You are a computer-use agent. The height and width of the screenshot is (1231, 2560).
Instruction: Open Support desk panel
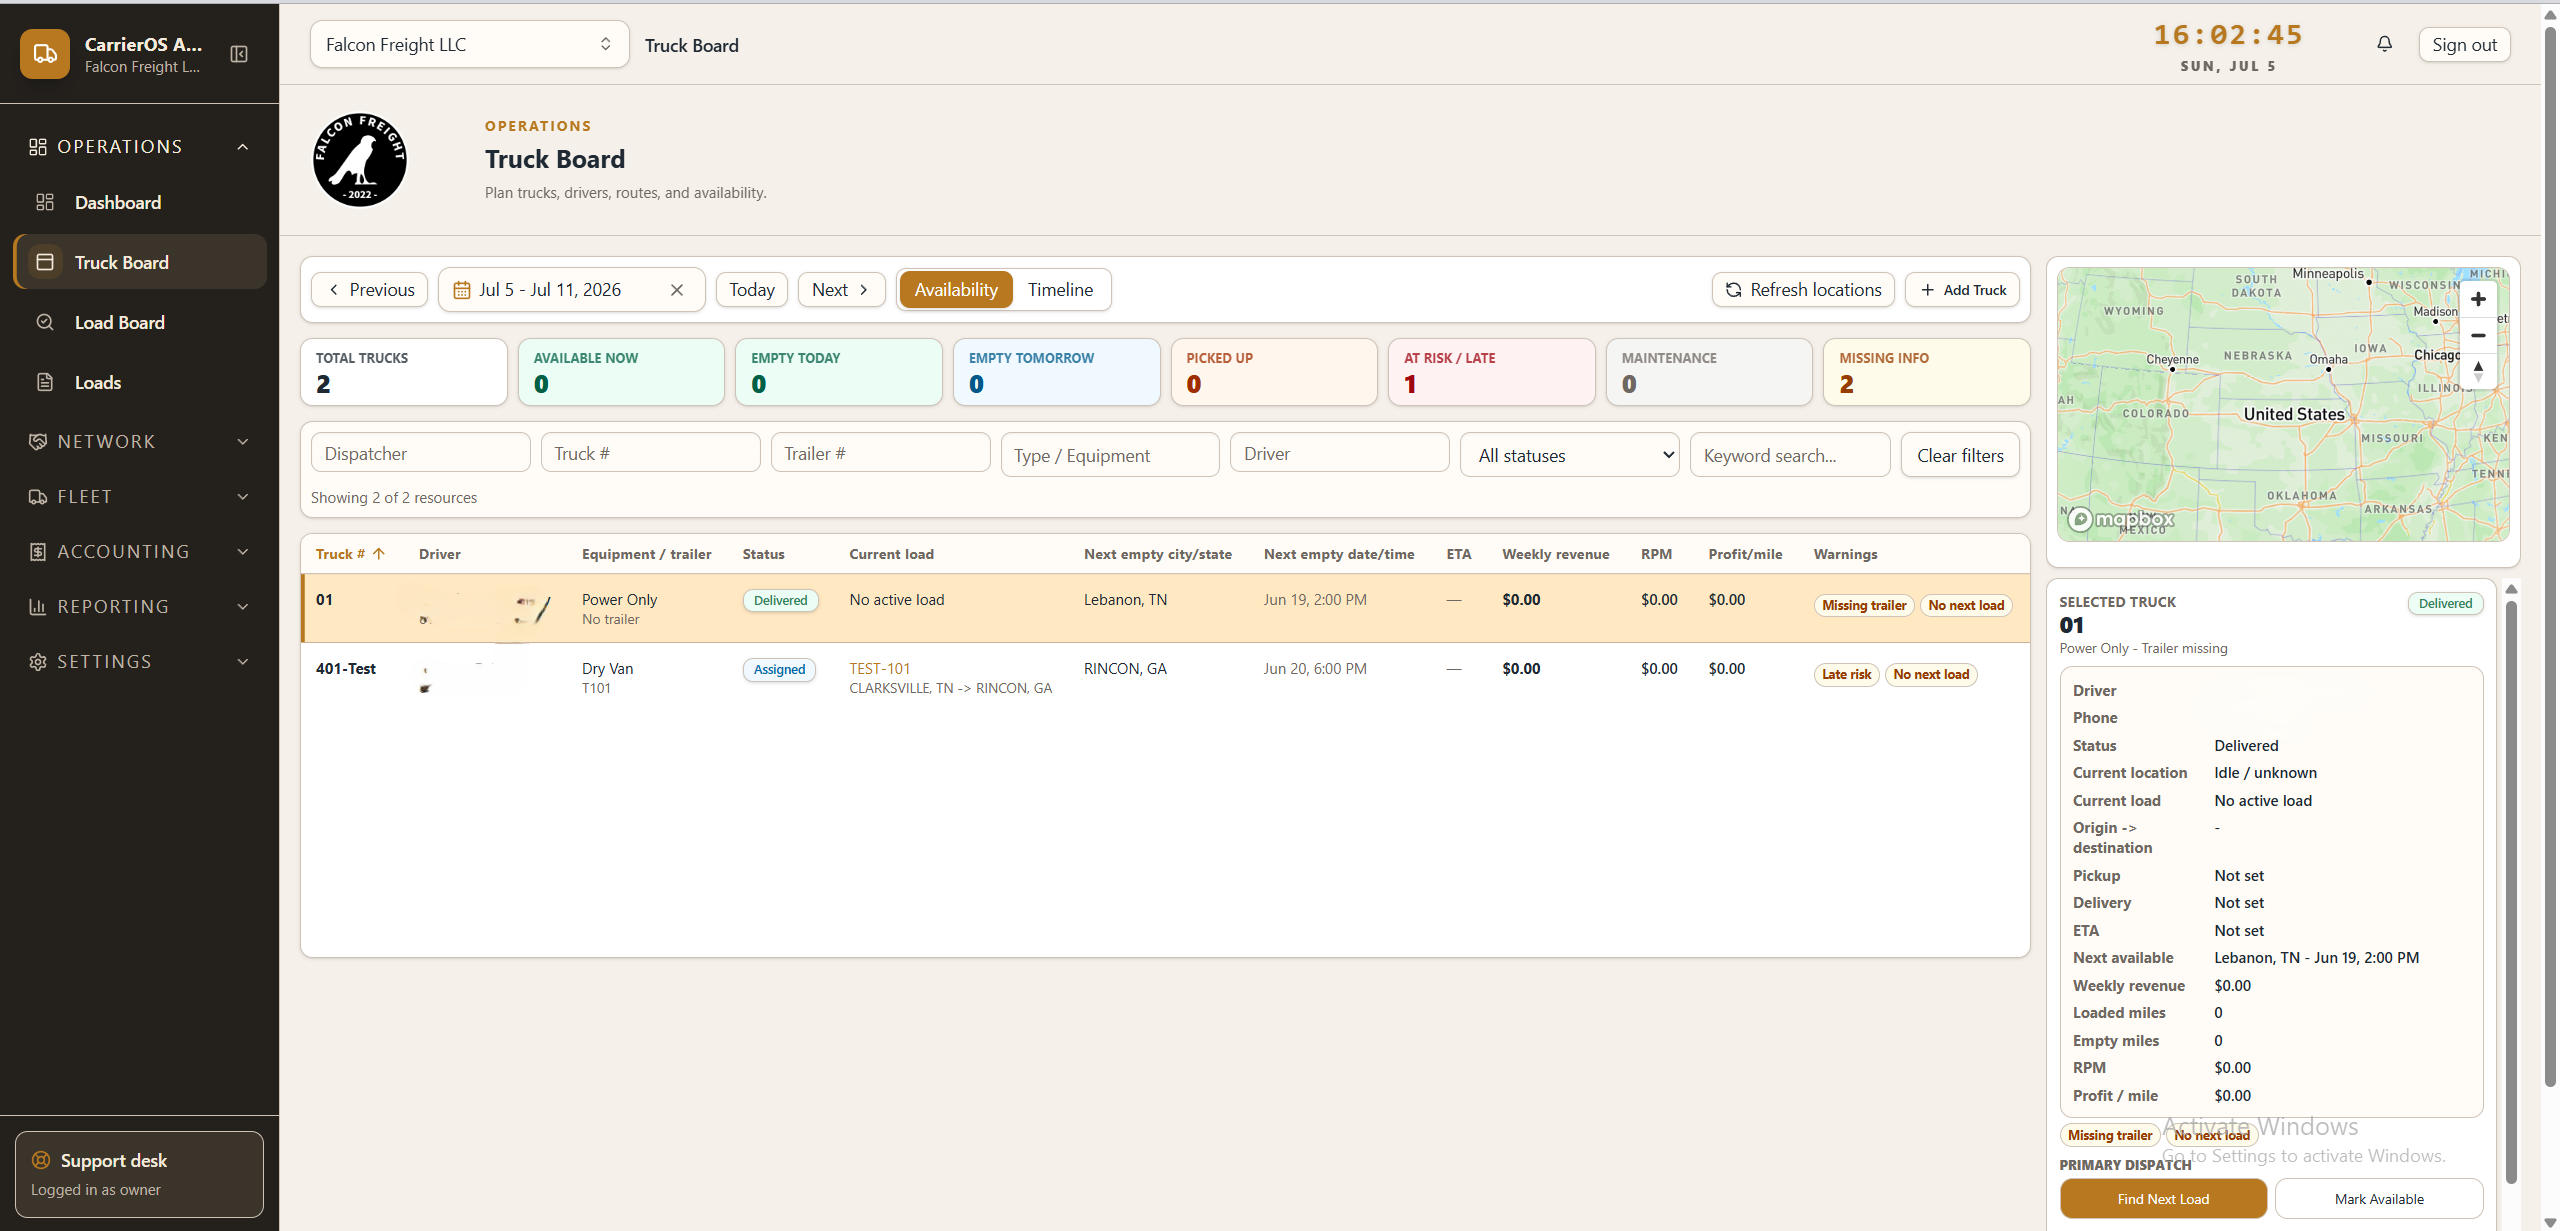pos(139,1174)
